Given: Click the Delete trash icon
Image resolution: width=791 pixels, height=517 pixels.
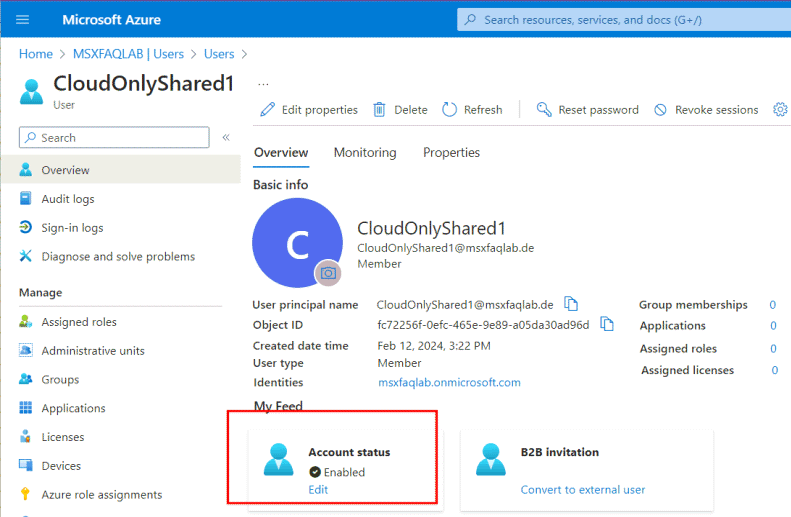Looking at the screenshot, I should click(x=379, y=109).
